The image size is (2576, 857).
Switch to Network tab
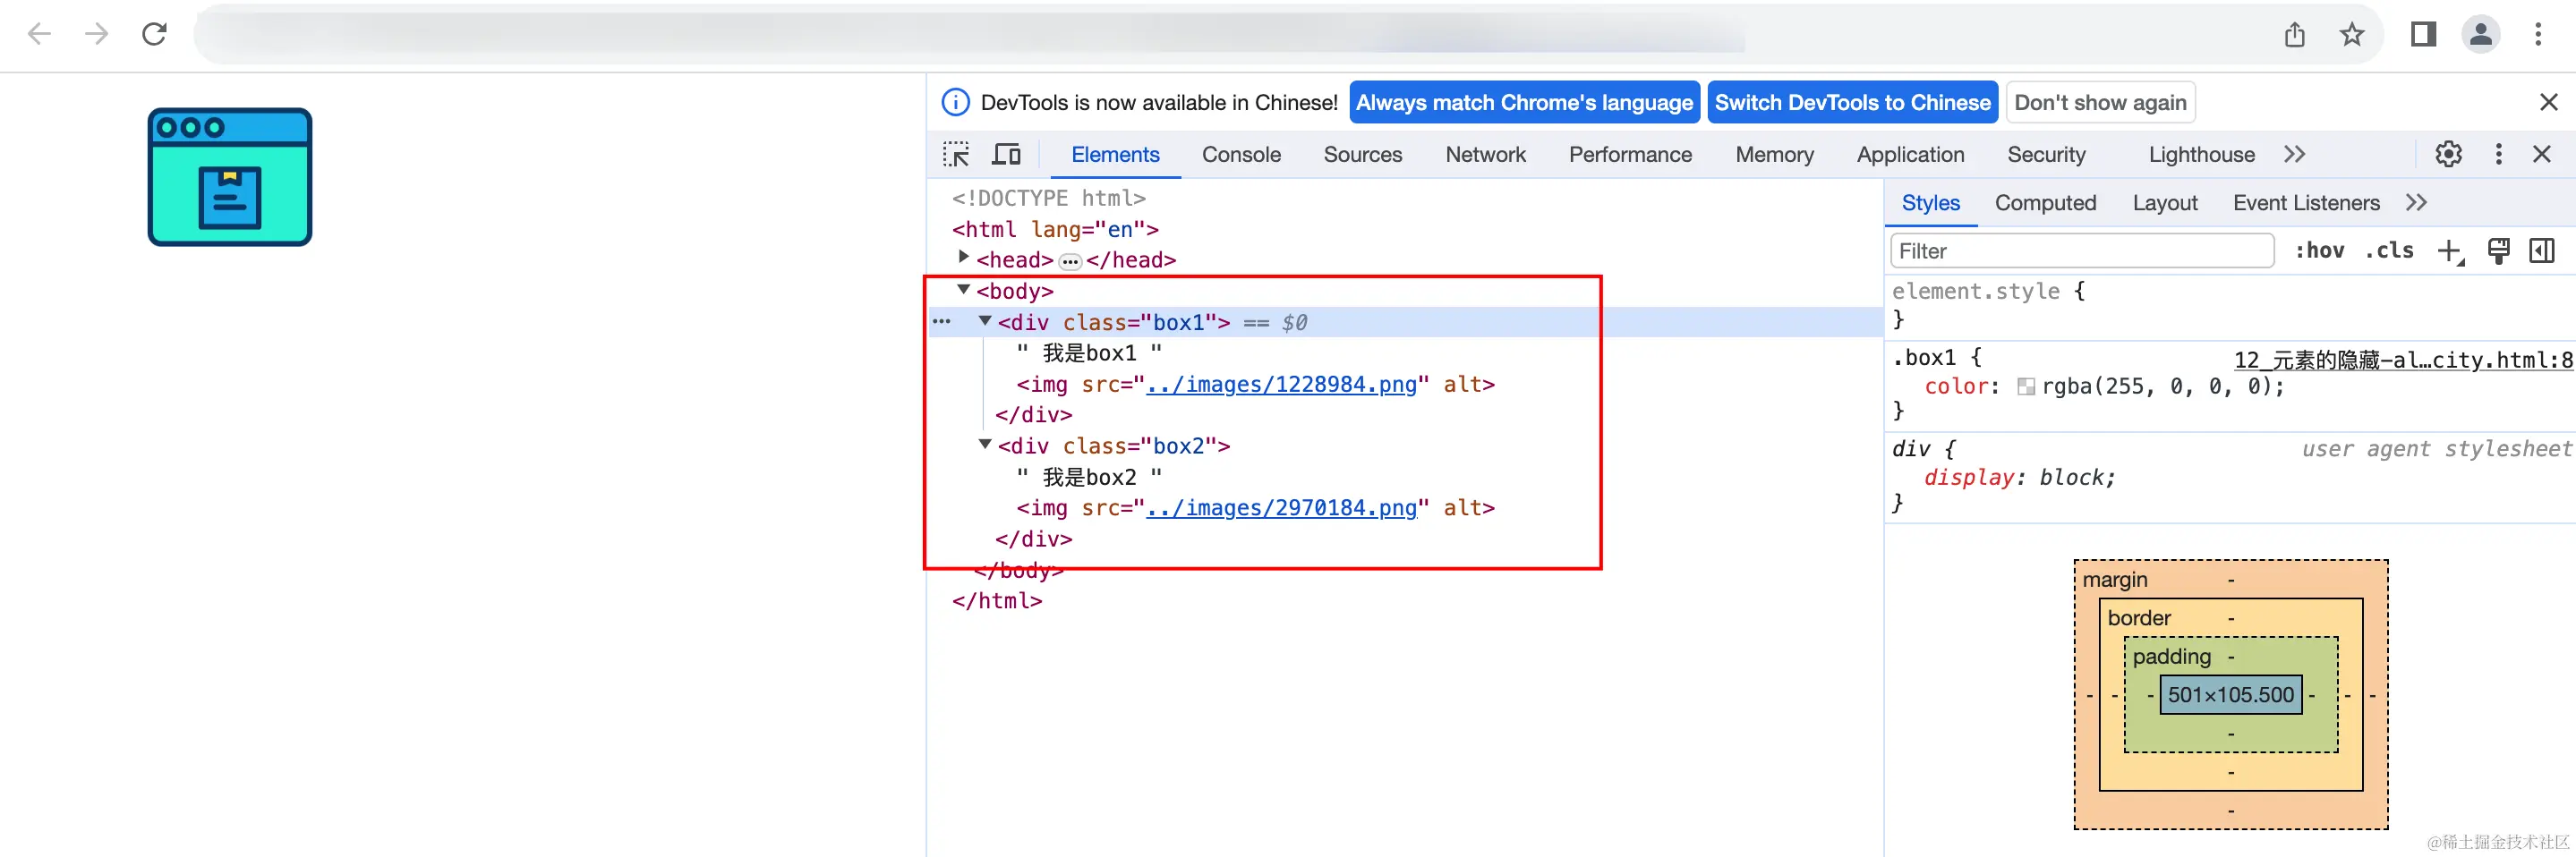[x=1485, y=155]
